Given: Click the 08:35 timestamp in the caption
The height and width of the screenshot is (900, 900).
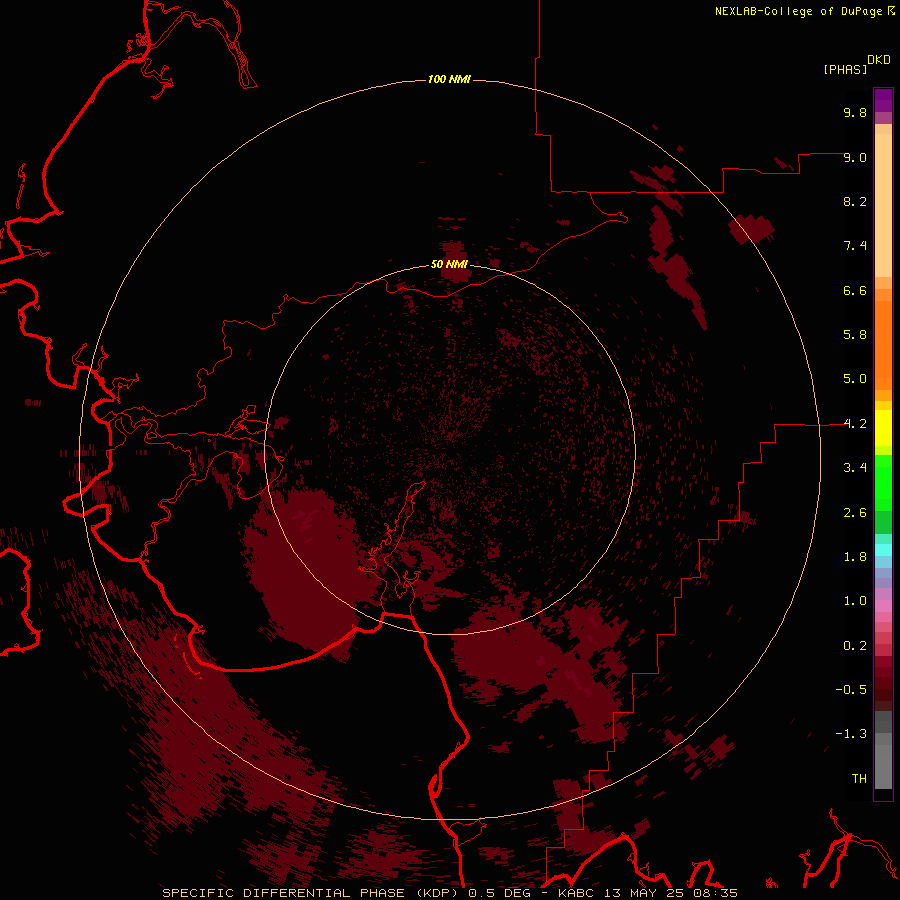Looking at the screenshot, I should [x=717, y=893].
